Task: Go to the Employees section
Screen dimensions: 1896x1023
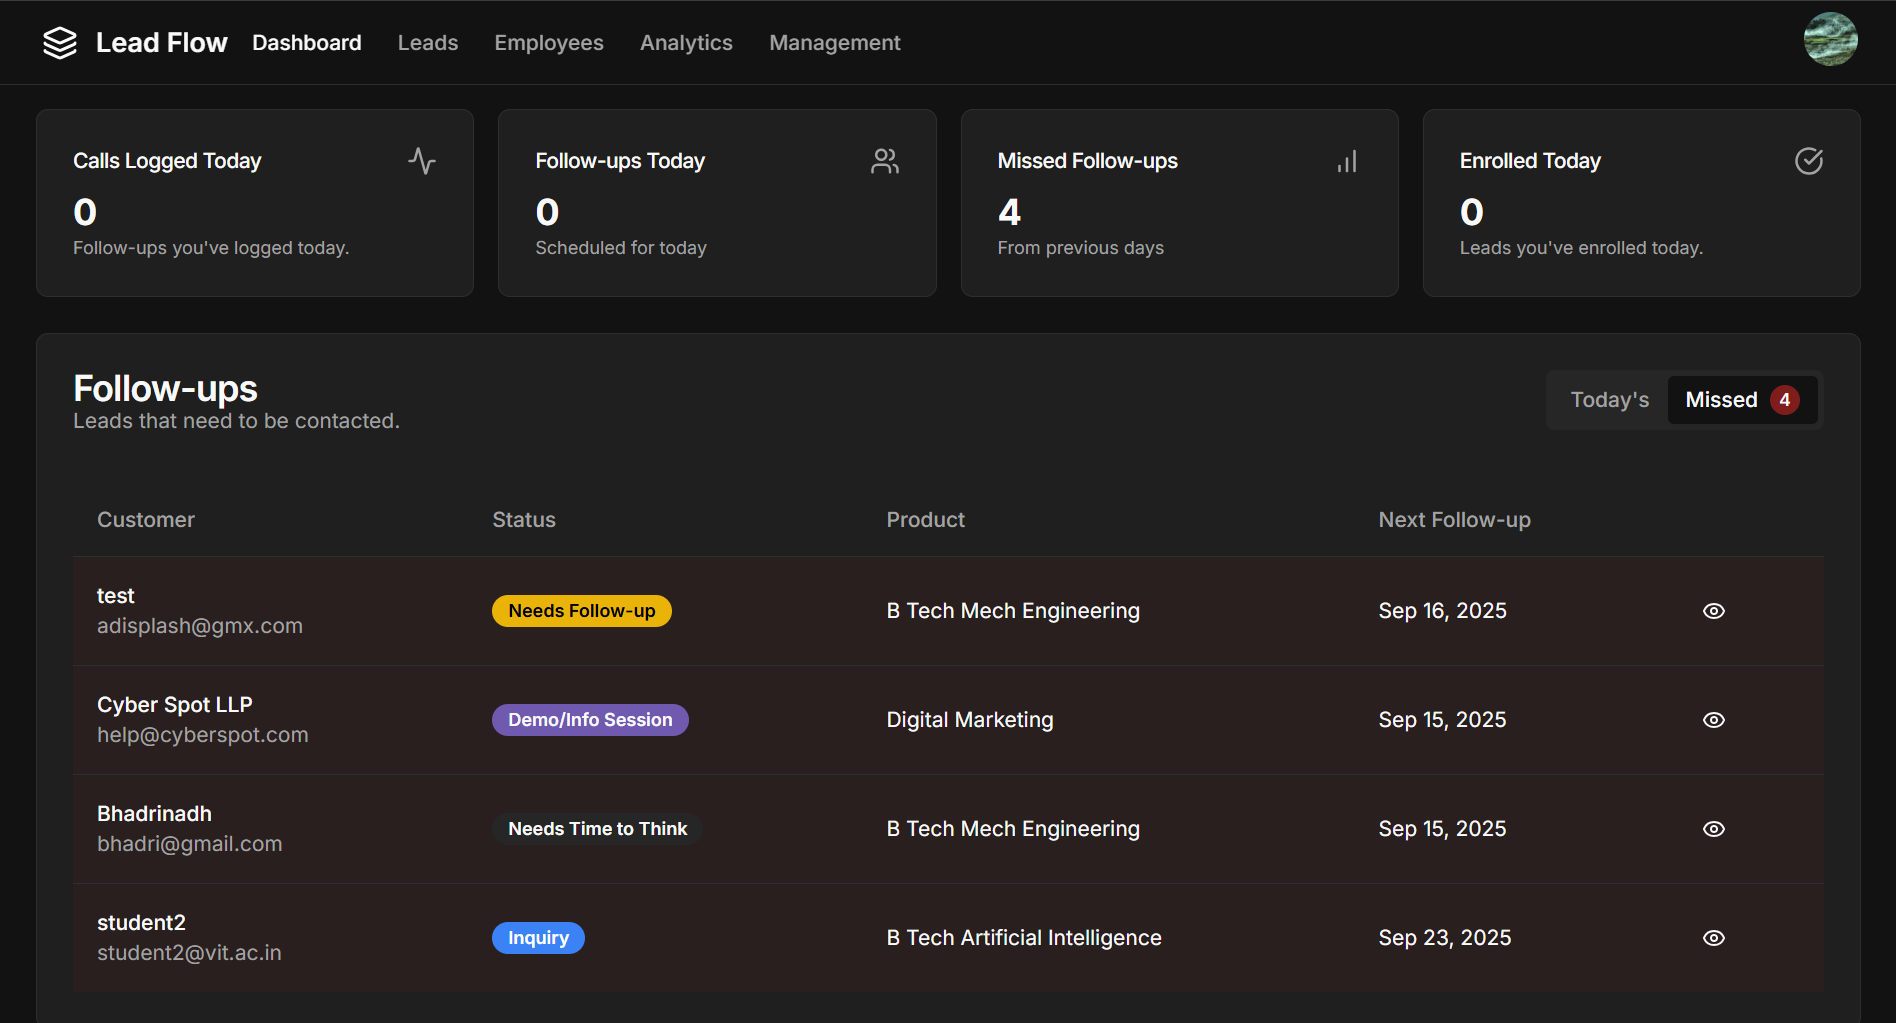Action: click(548, 42)
